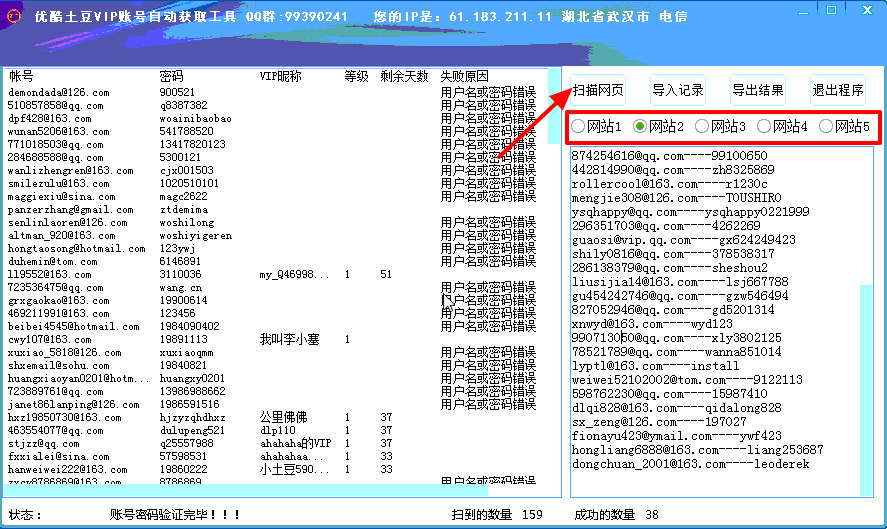Select the 网站2 radio button
The height and width of the screenshot is (529, 887).
pos(658,126)
